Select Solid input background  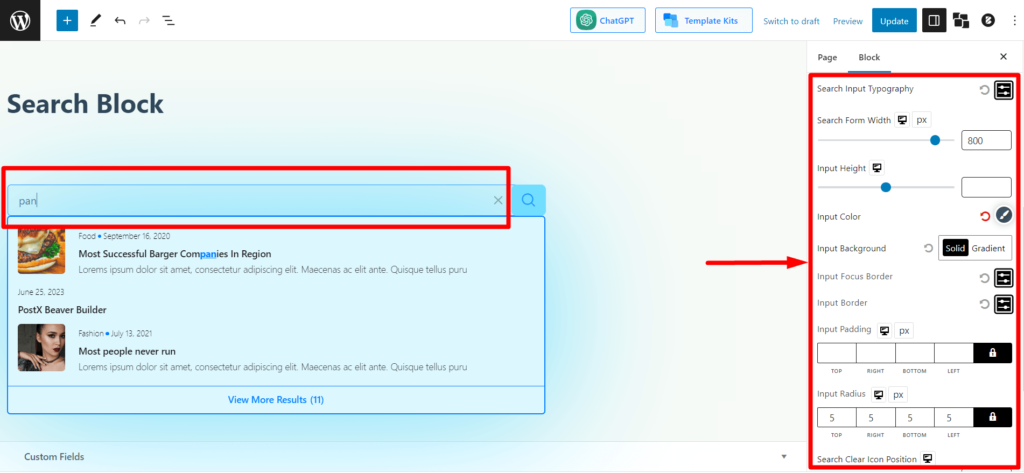955,248
